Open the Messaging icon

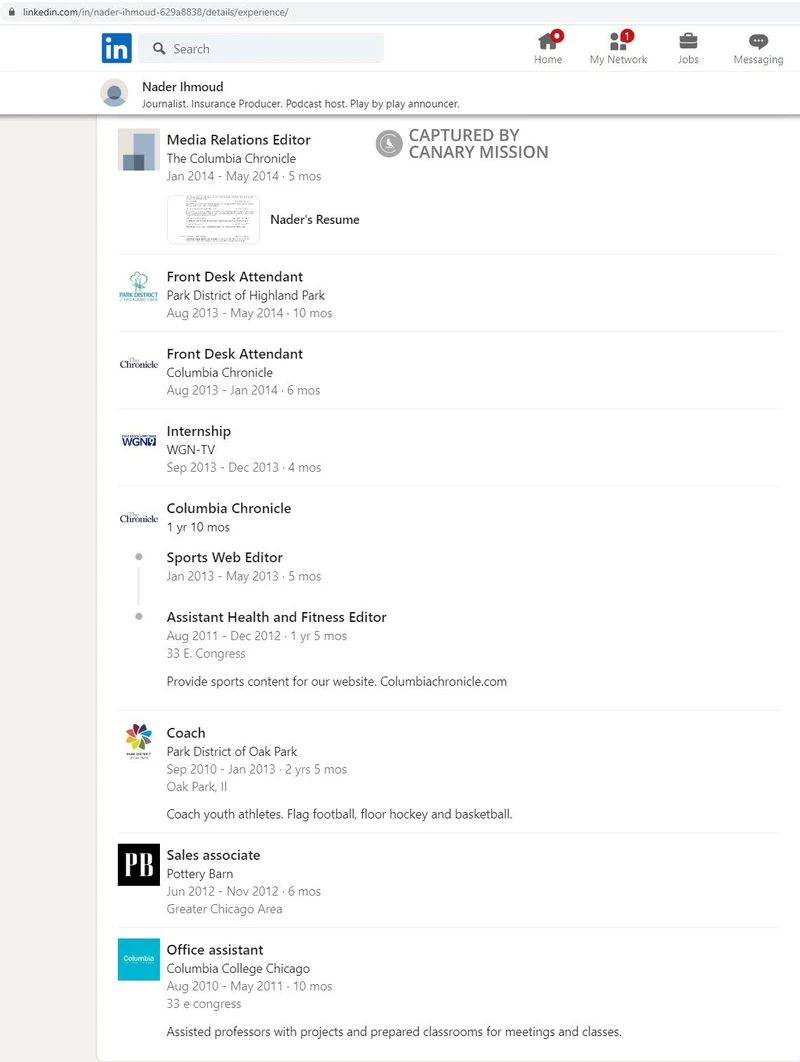[x=759, y=41]
